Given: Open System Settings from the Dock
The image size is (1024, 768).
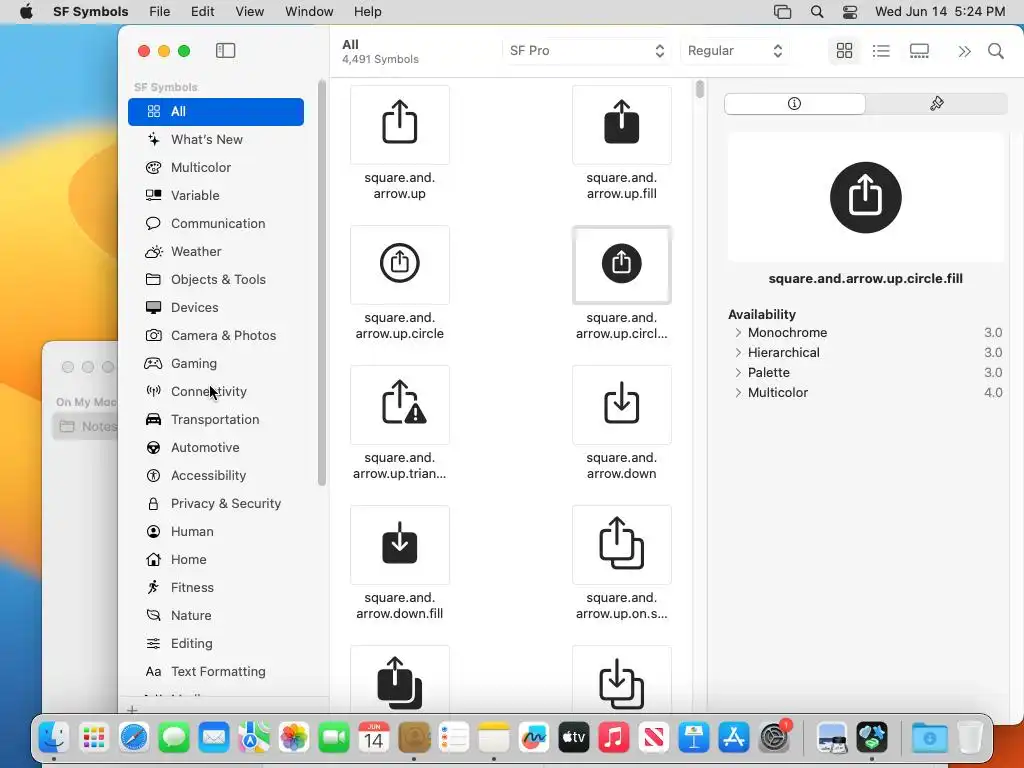Looking at the screenshot, I should tap(775, 738).
